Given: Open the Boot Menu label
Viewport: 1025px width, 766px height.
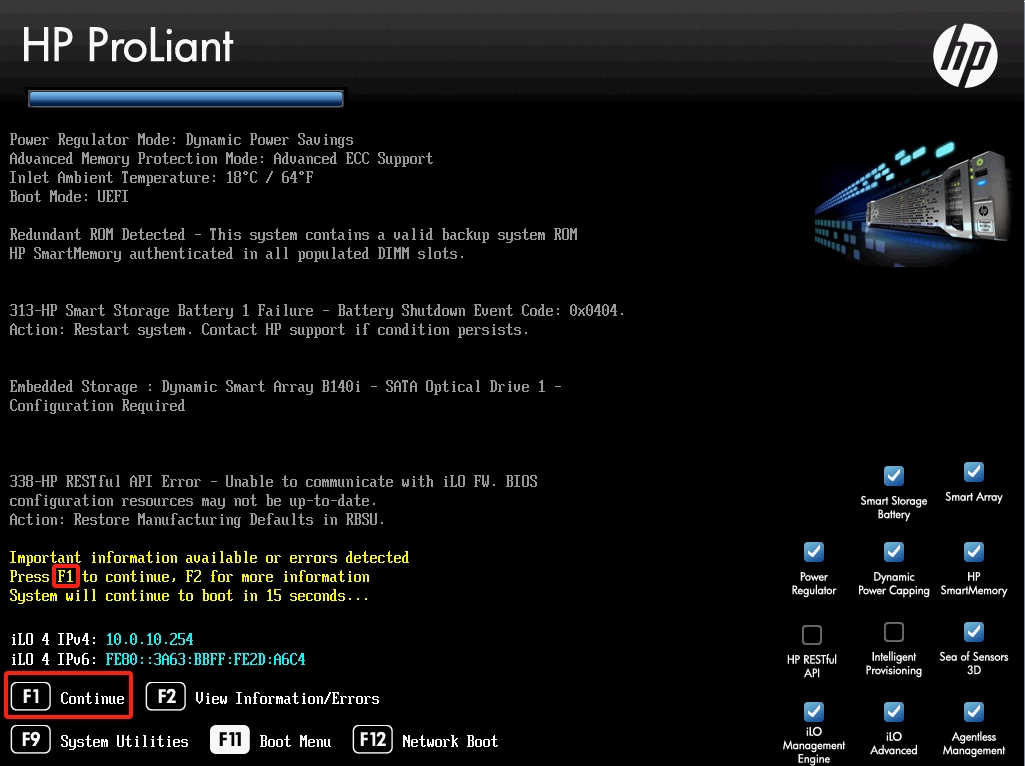Looking at the screenshot, I should 295,741.
